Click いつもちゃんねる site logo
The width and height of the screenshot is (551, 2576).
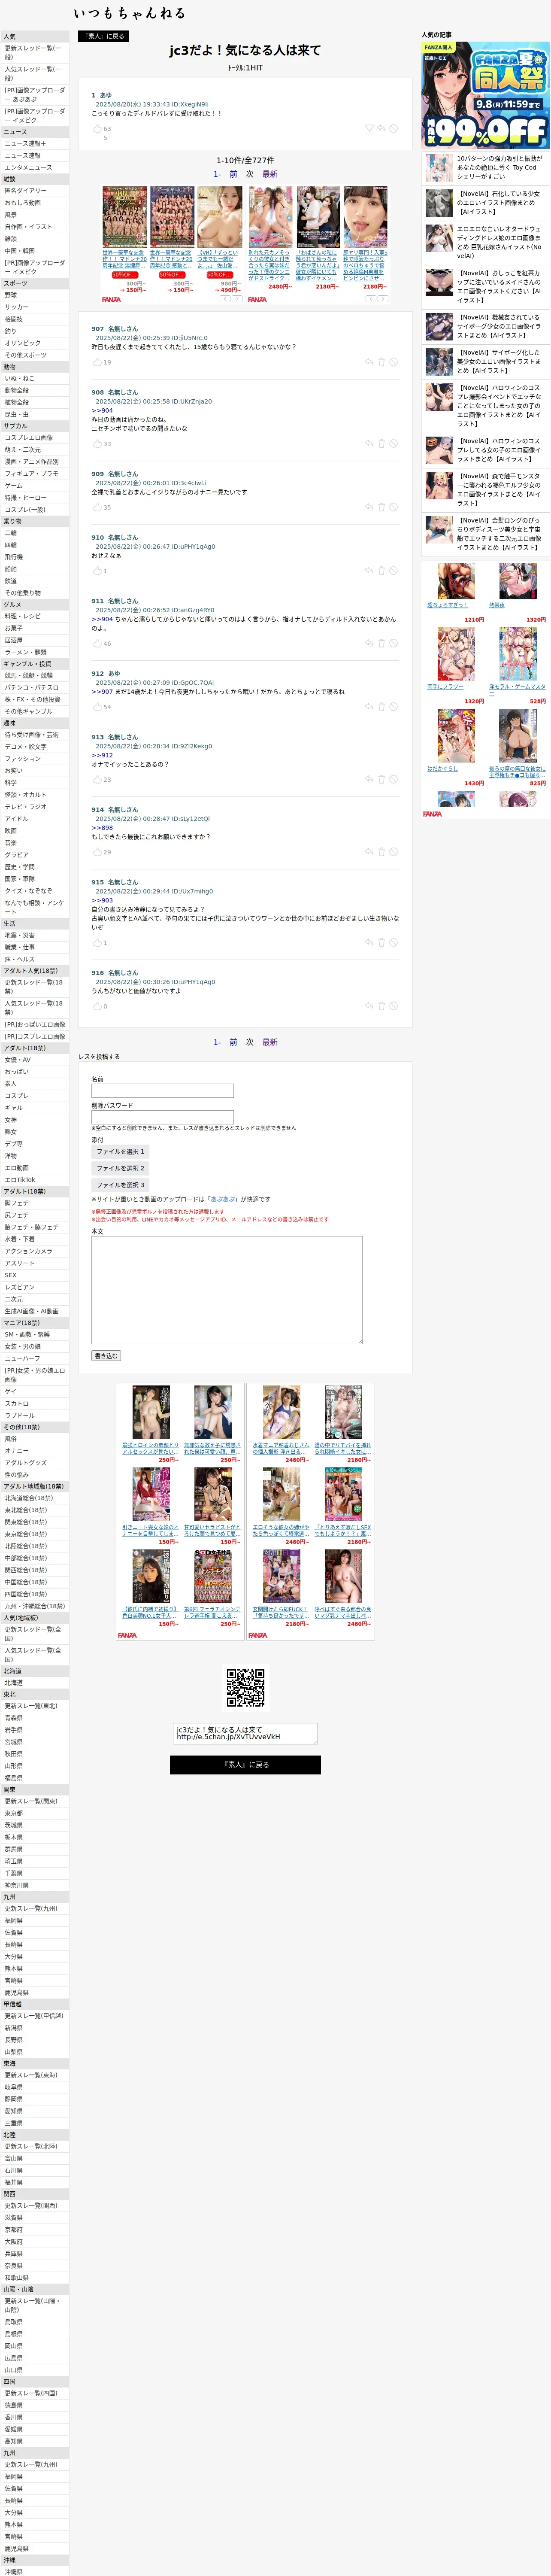point(130,13)
